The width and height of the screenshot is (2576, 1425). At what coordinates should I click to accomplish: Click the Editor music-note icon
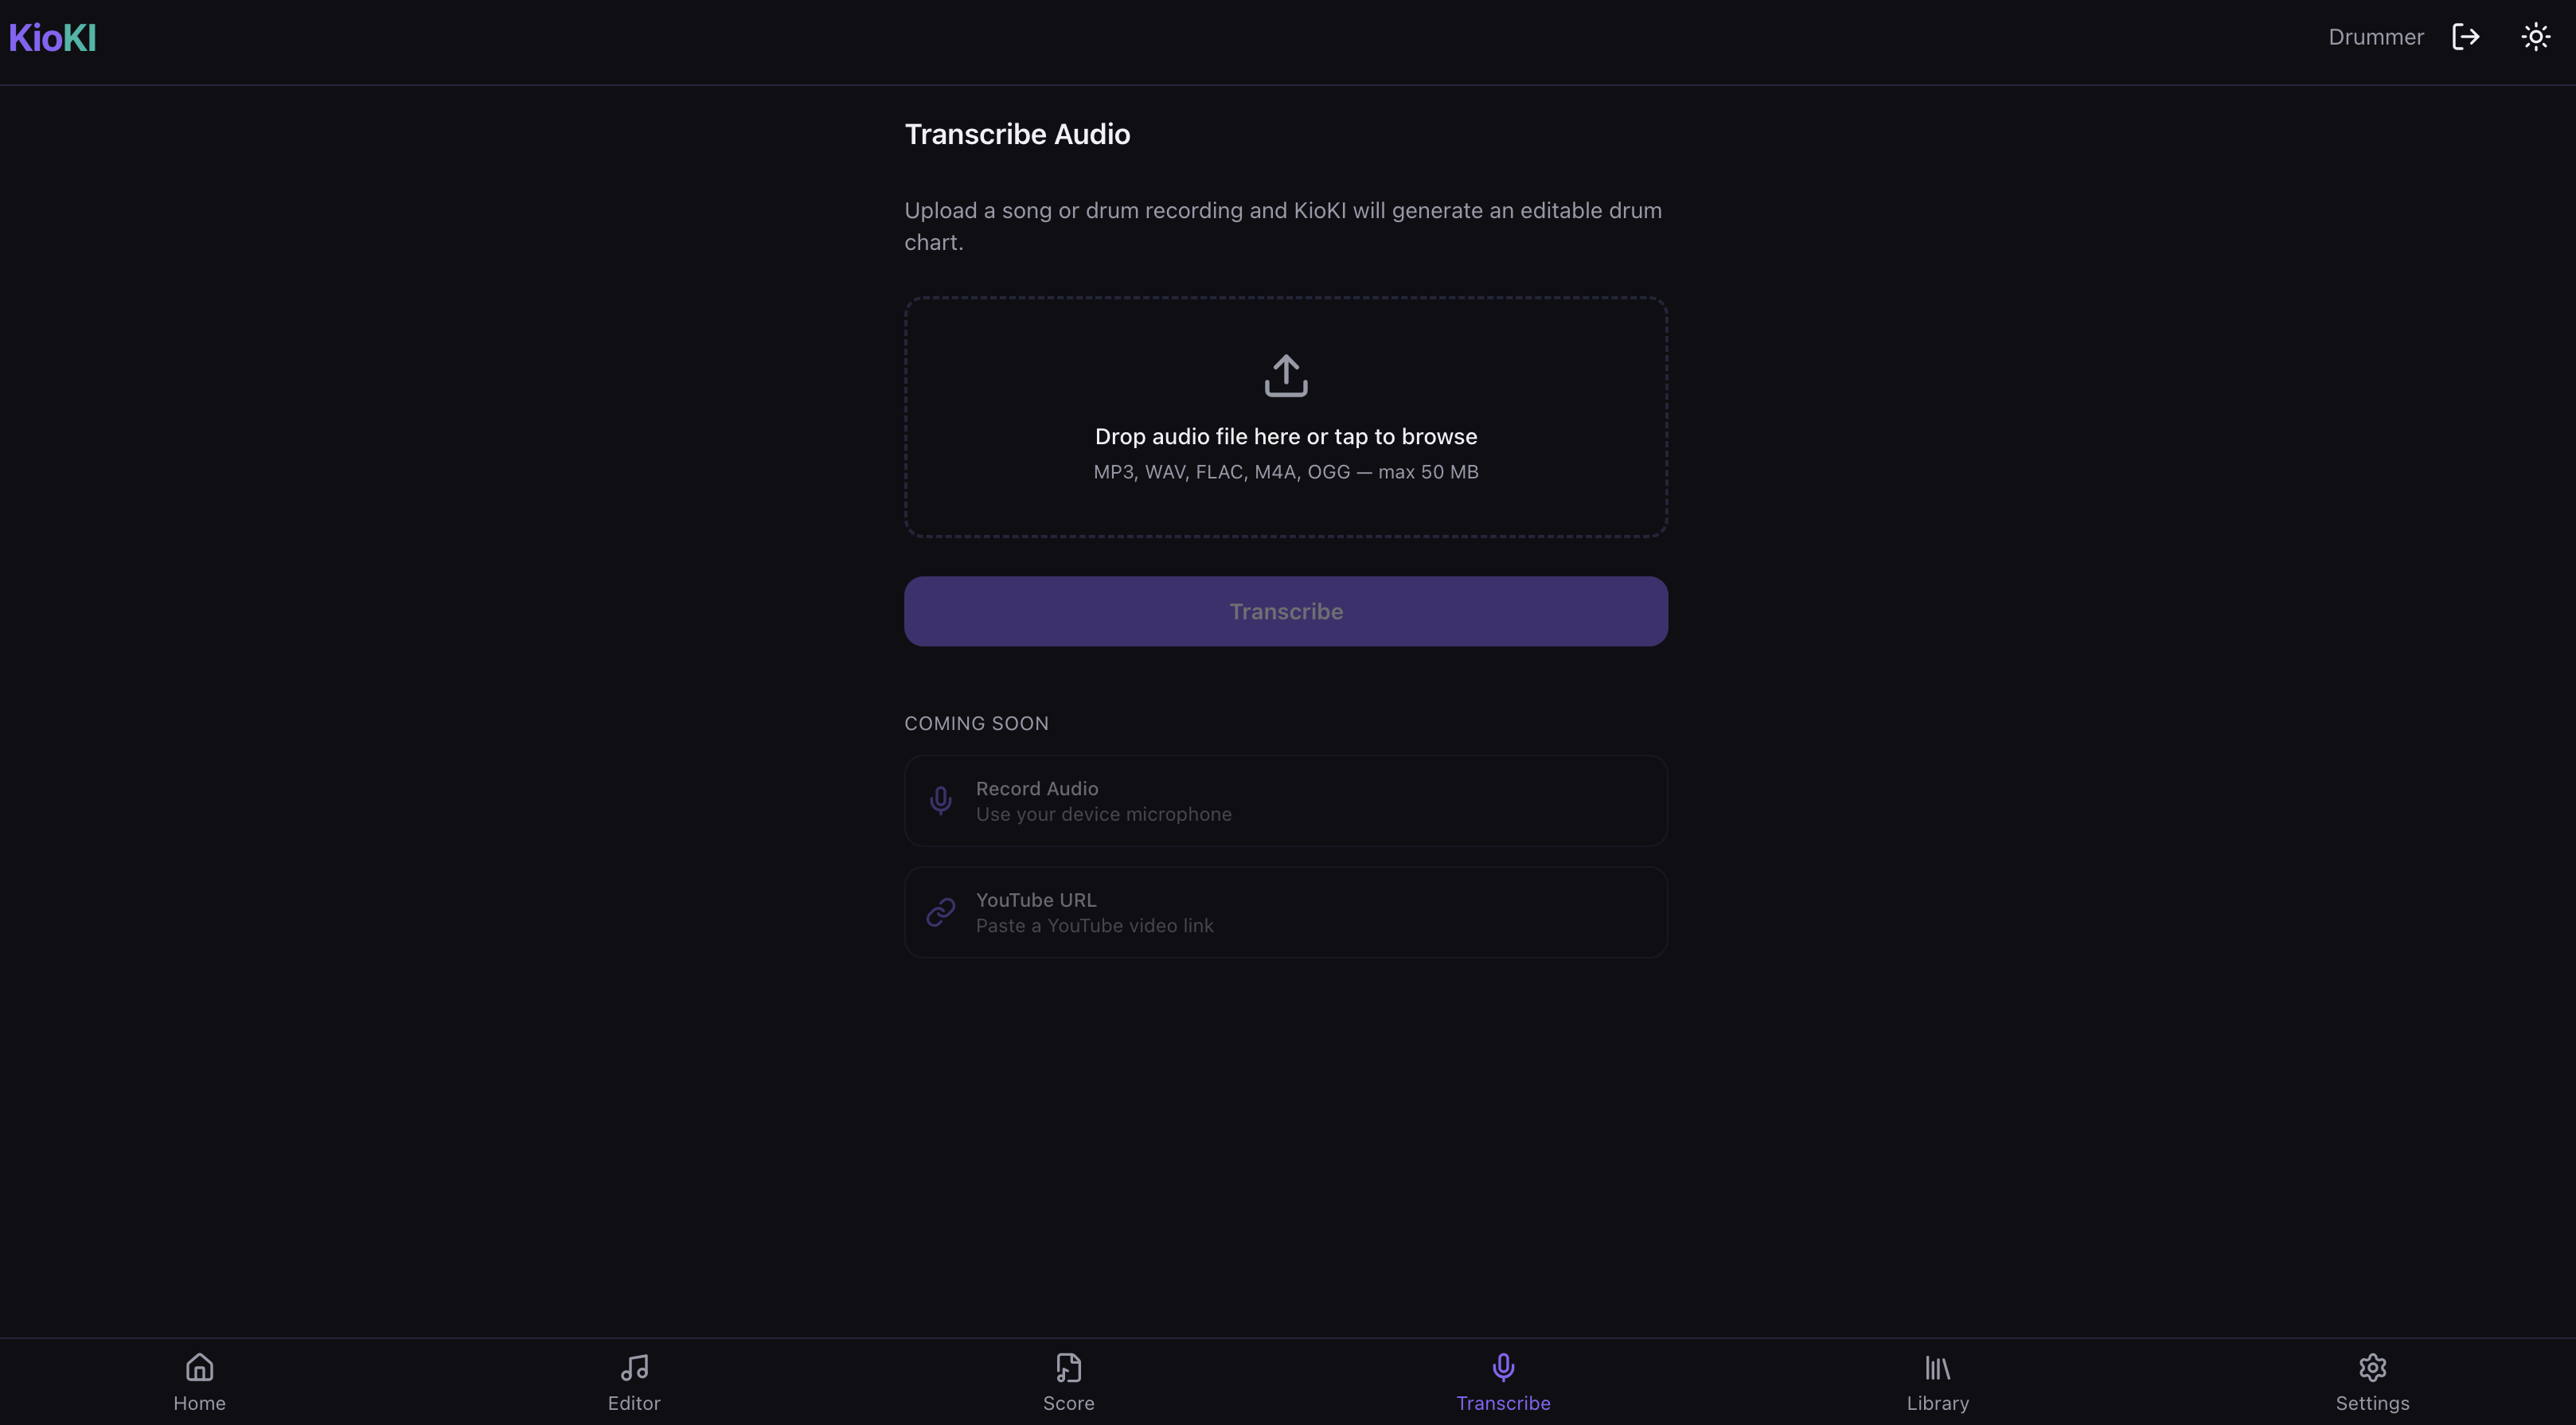[634, 1367]
